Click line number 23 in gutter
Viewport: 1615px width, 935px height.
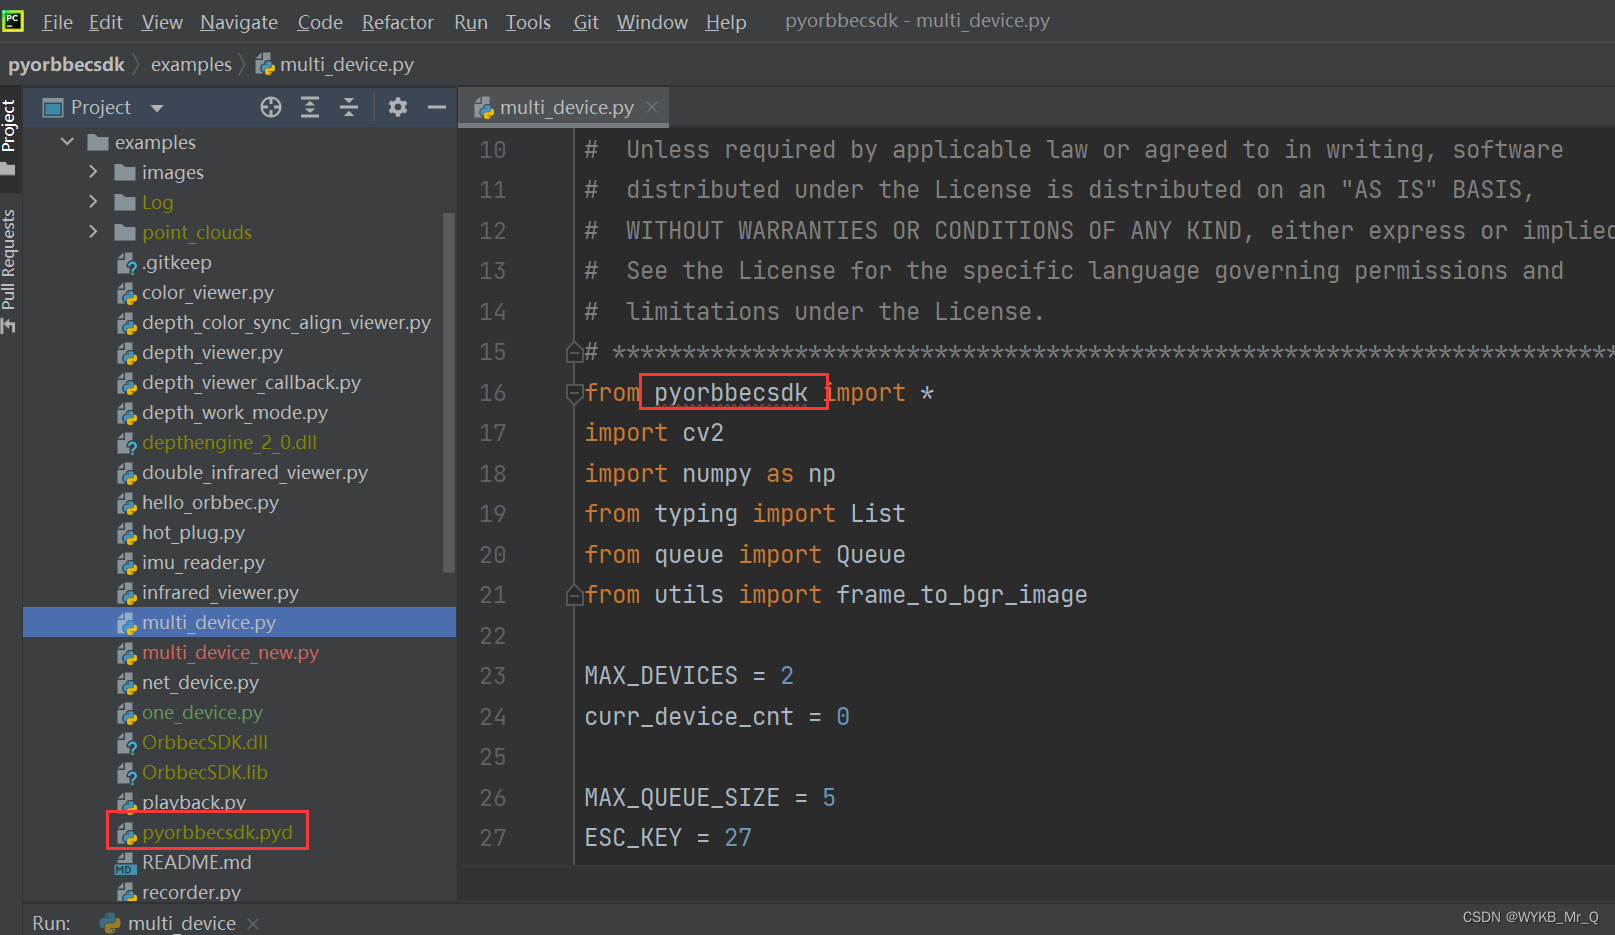point(492,676)
